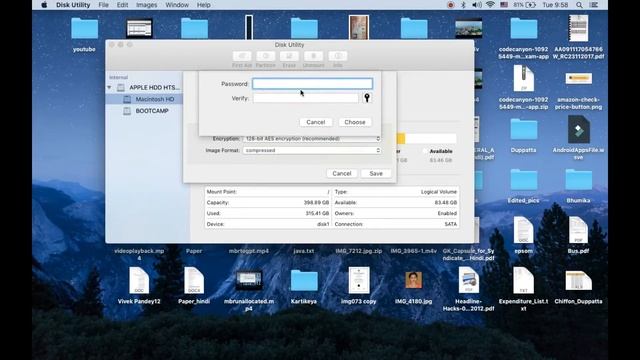This screenshot has width=640, height=360.
Task: Open the Edit menu
Action: tap(122, 5)
